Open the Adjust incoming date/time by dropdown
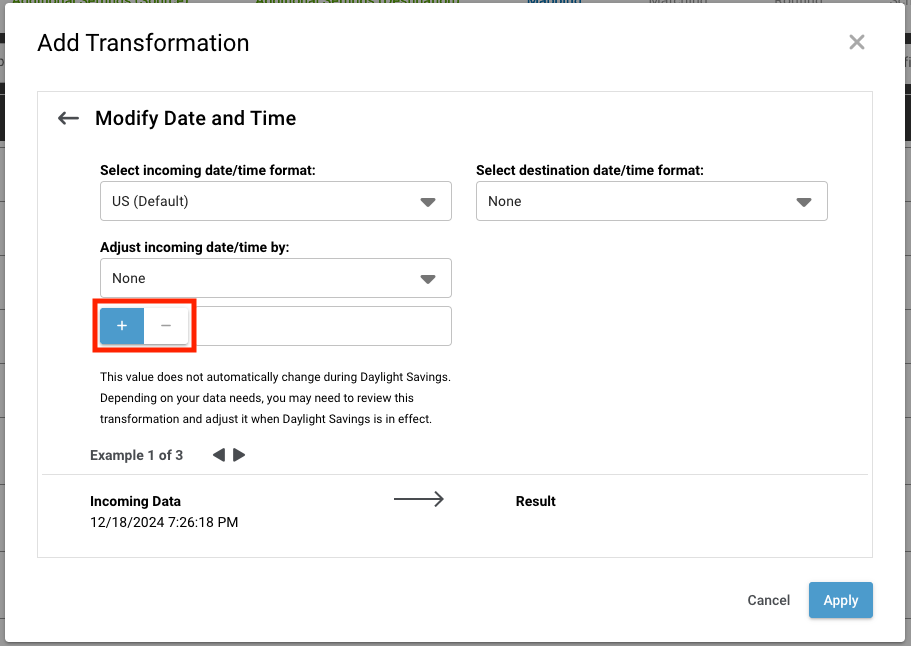911x646 pixels. [x=275, y=278]
